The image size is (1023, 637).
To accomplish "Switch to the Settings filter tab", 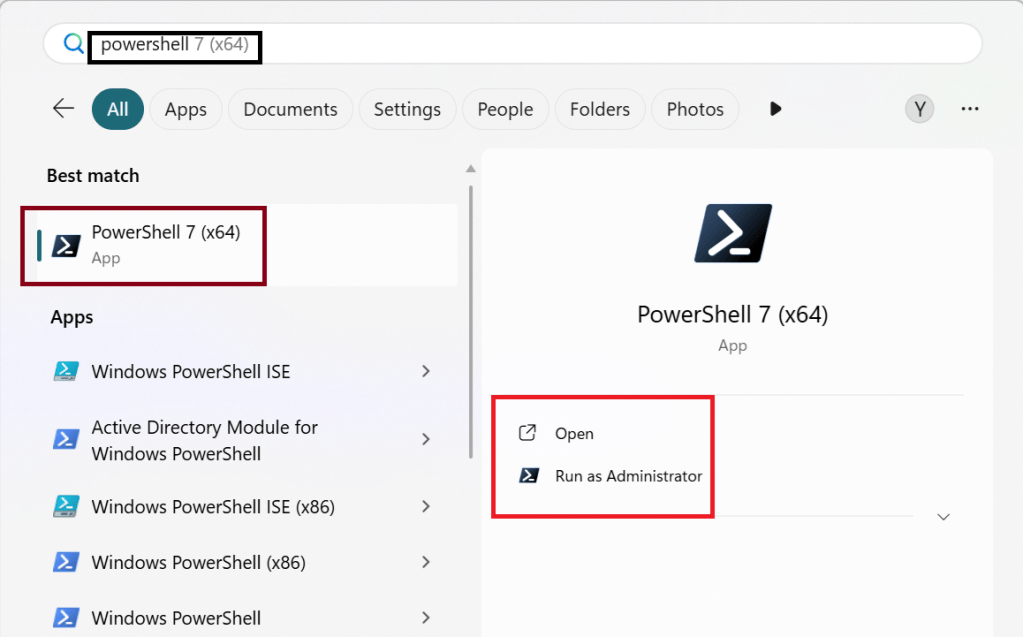I will click(x=407, y=109).
